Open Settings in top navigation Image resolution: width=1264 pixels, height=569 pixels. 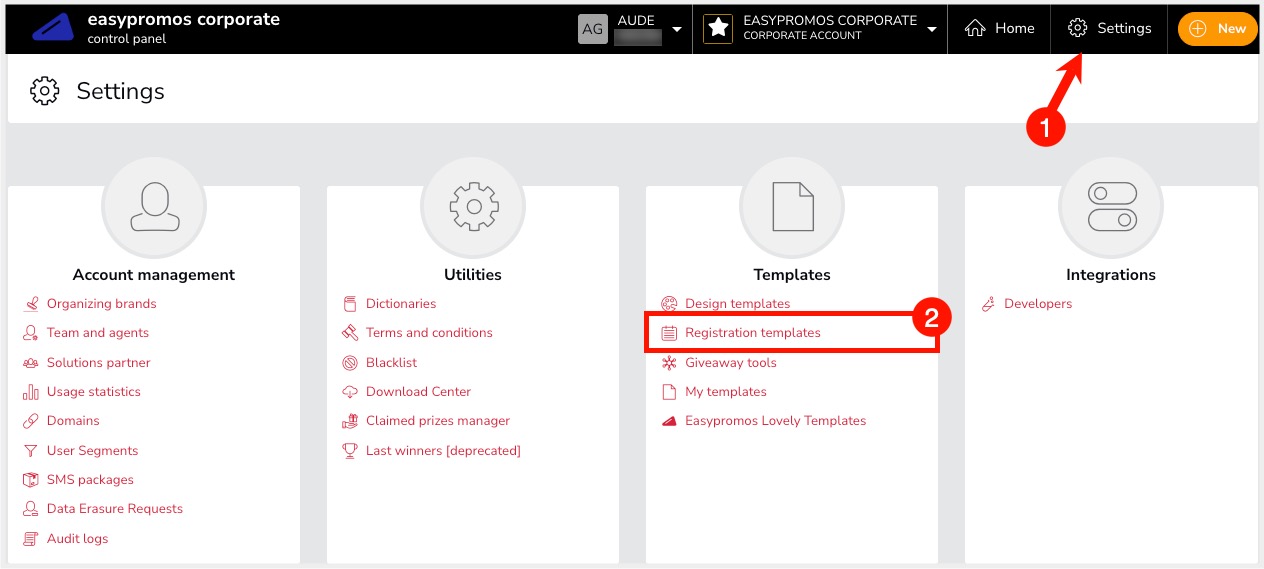(x=1109, y=29)
